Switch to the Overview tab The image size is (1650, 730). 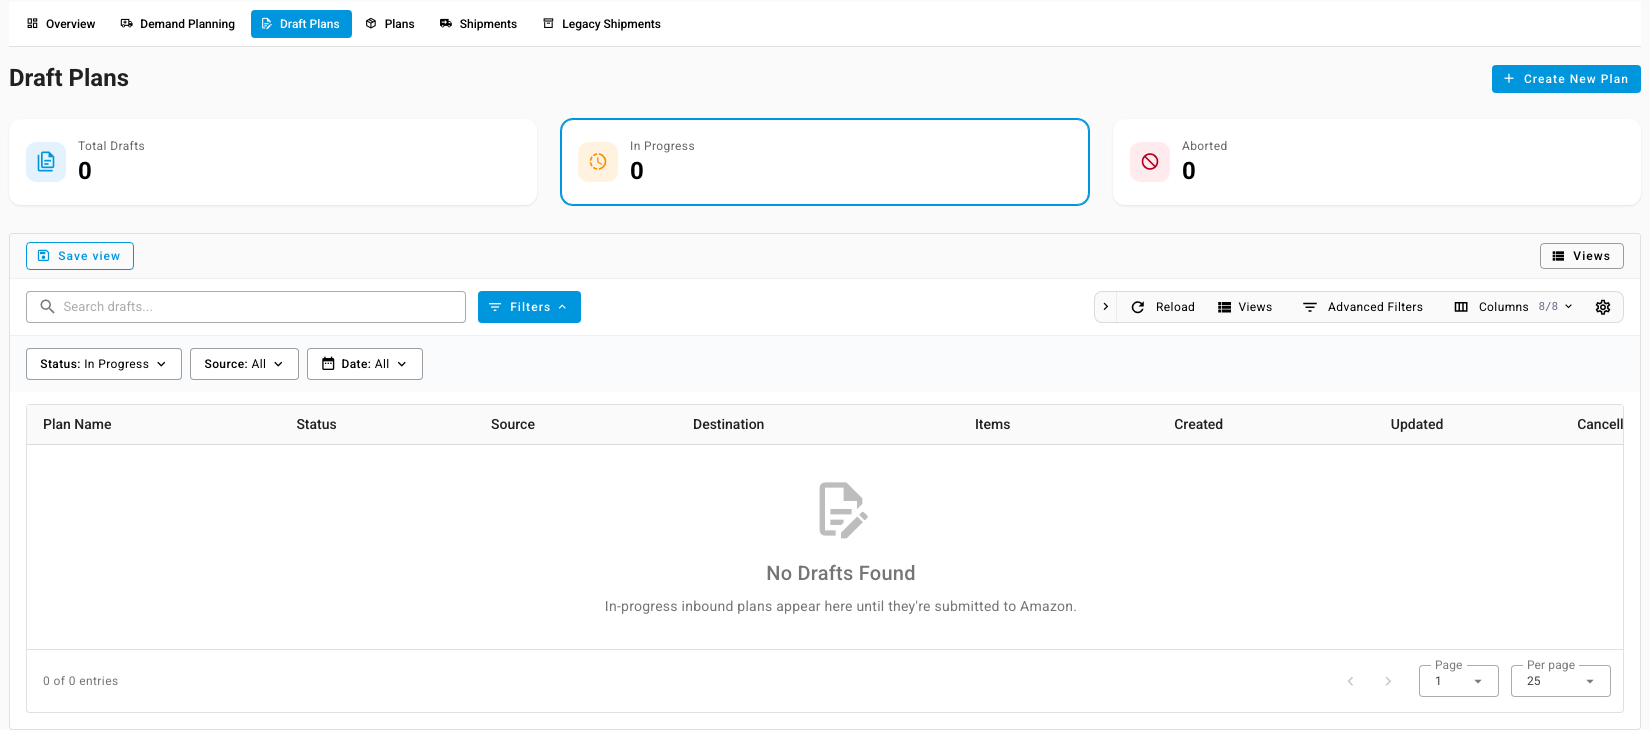(x=61, y=24)
